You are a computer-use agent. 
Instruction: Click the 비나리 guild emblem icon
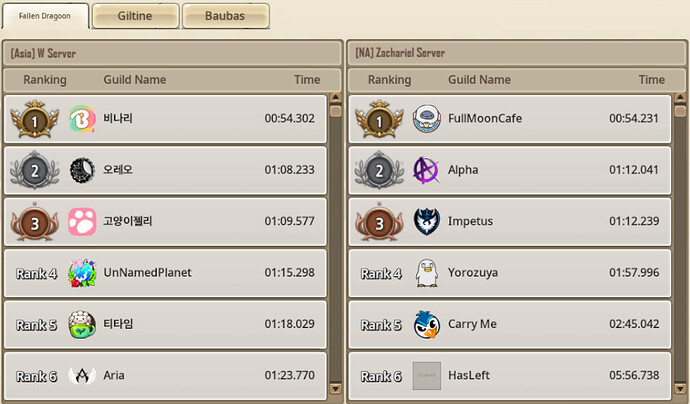pyautogui.click(x=82, y=119)
